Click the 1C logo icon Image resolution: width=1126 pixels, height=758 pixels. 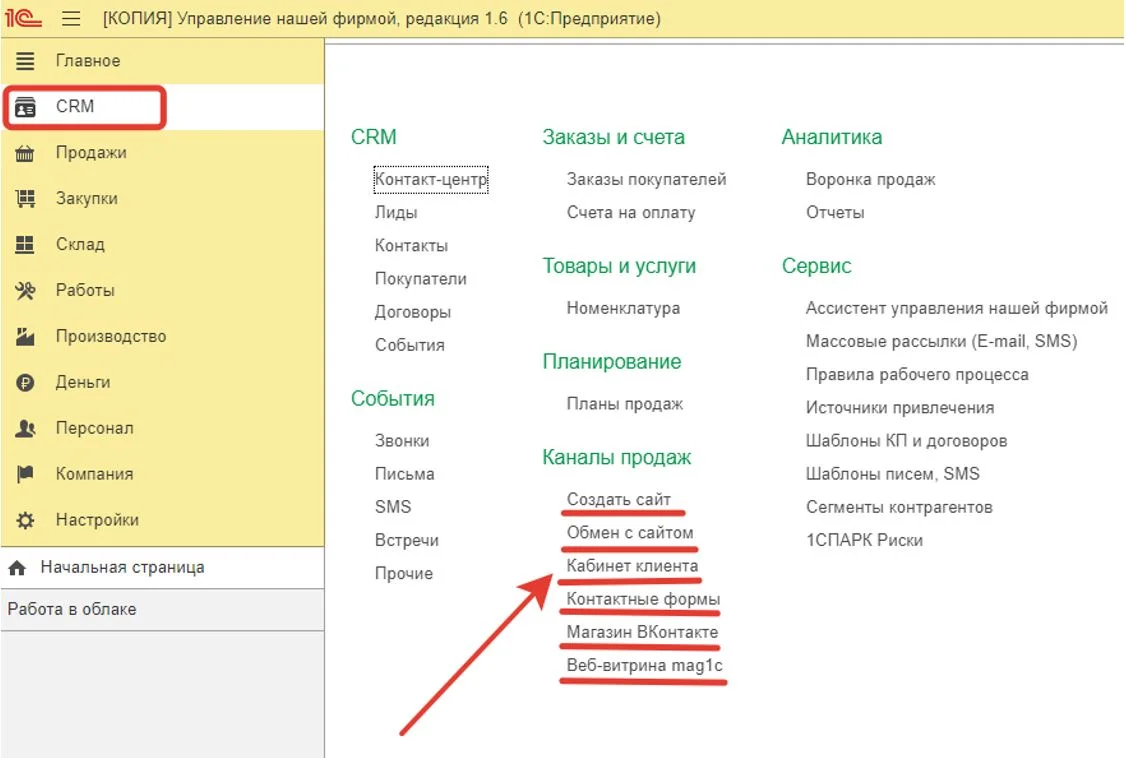click(x=23, y=18)
